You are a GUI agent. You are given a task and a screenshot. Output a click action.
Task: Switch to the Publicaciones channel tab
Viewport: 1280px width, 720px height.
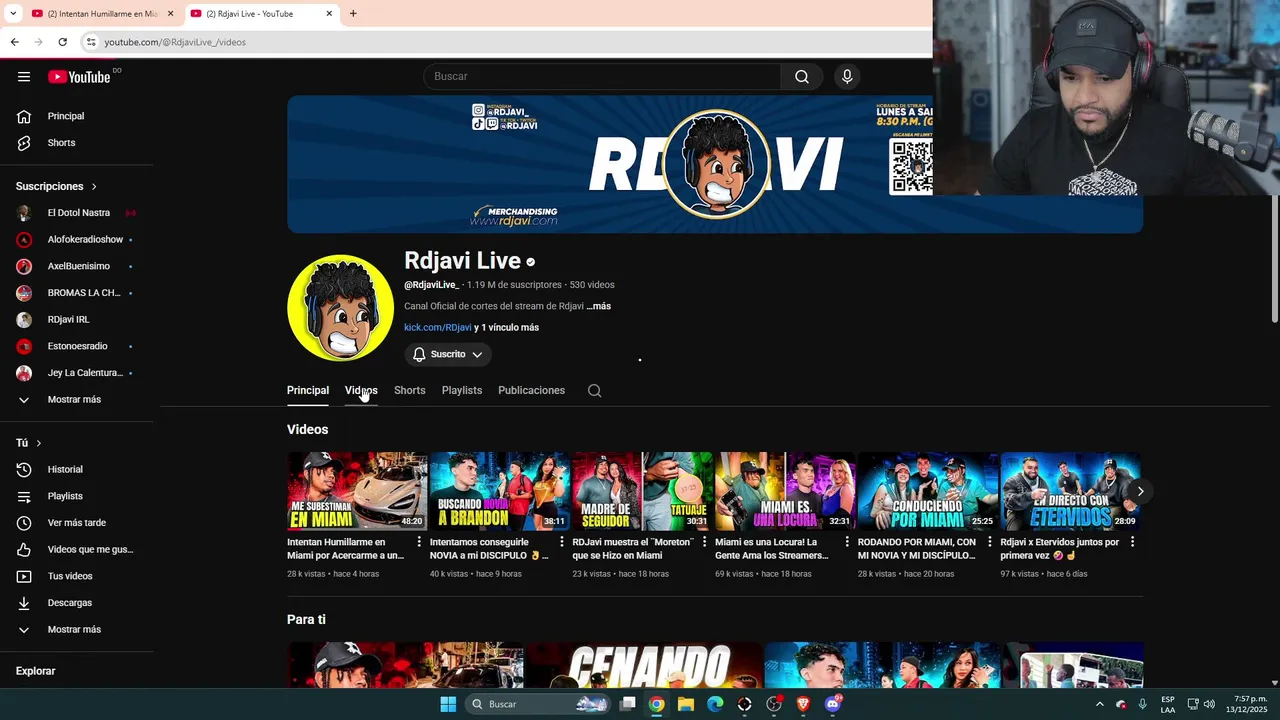(531, 391)
